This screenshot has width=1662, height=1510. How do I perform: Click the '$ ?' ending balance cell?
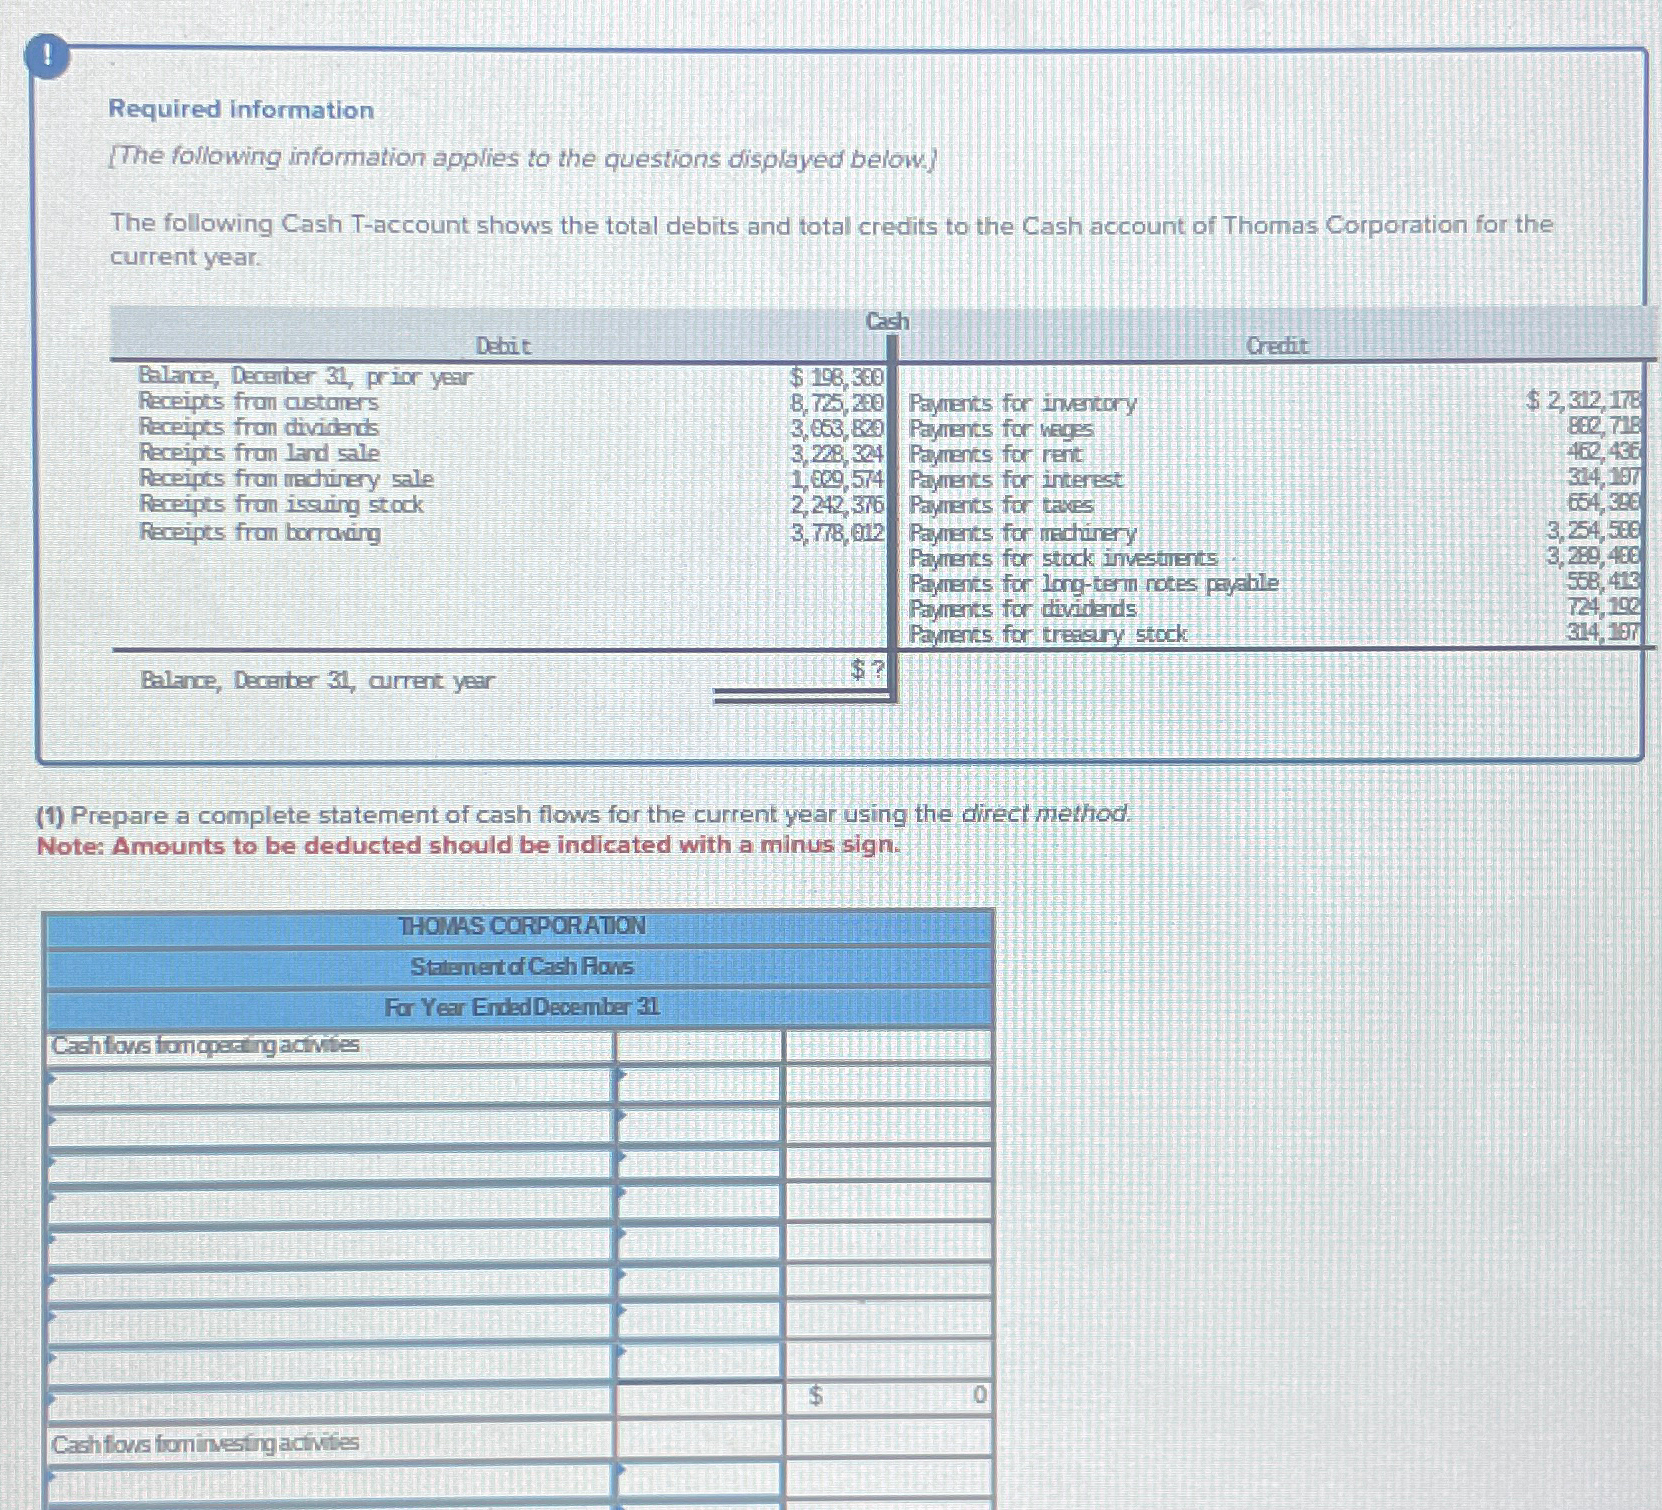pos(868,670)
